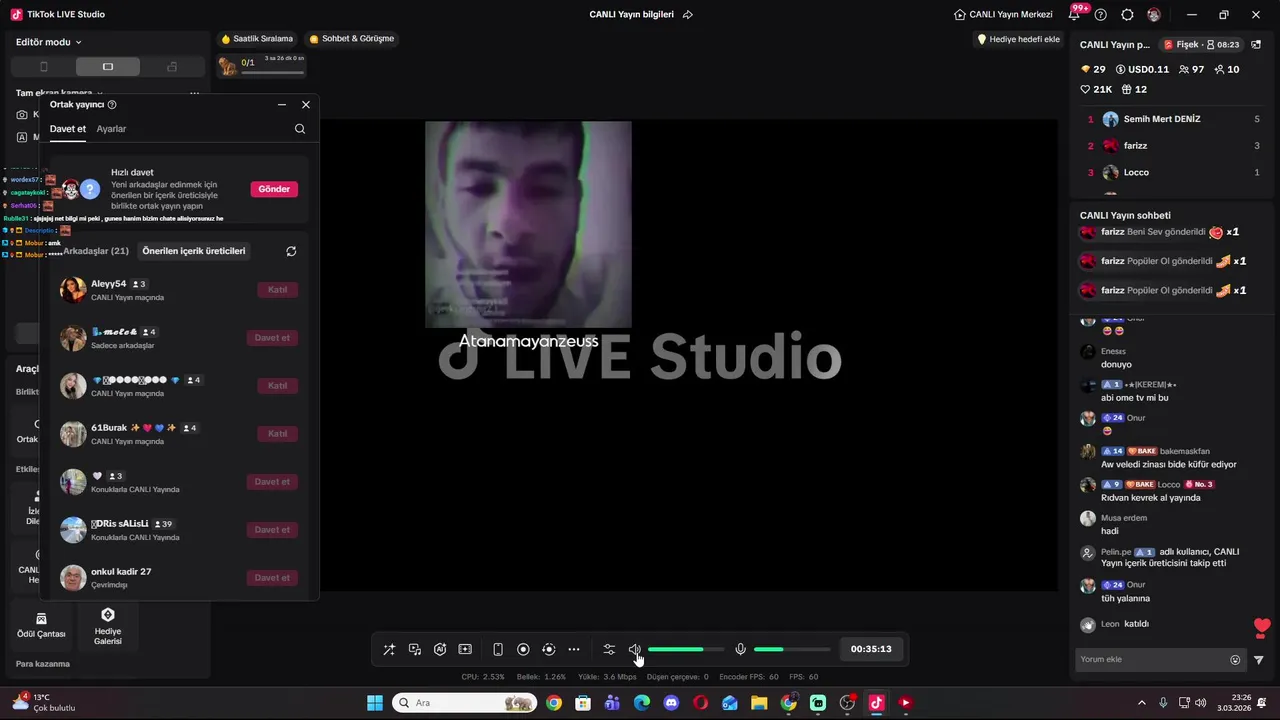Screen dimensions: 1280x720
Task: Click the dashed-circle replay record icon
Action: point(548,649)
